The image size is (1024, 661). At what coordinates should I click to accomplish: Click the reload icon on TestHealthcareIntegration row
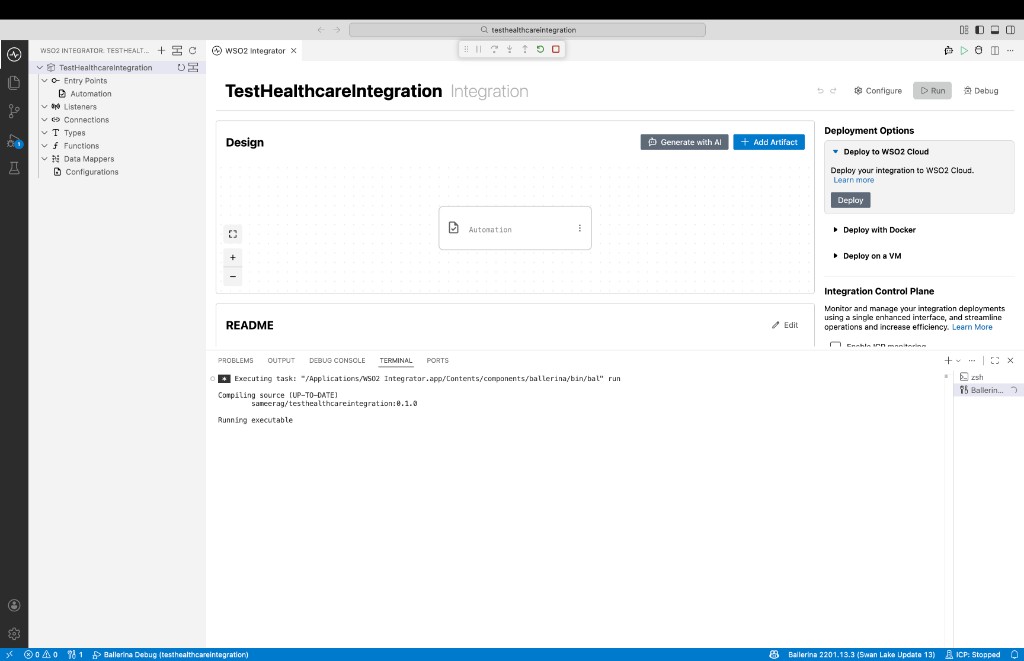coord(181,67)
